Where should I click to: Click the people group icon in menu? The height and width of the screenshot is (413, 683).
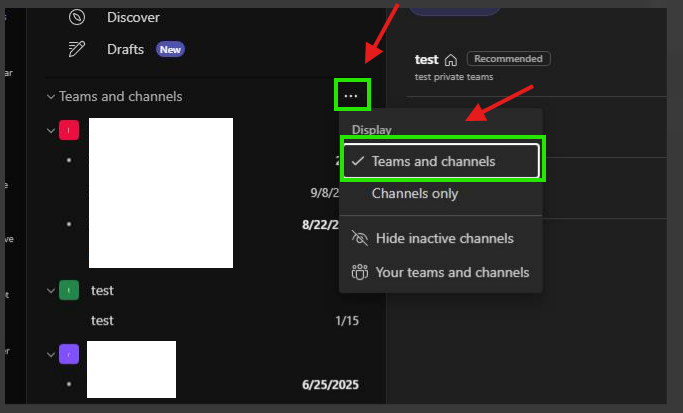click(x=360, y=272)
